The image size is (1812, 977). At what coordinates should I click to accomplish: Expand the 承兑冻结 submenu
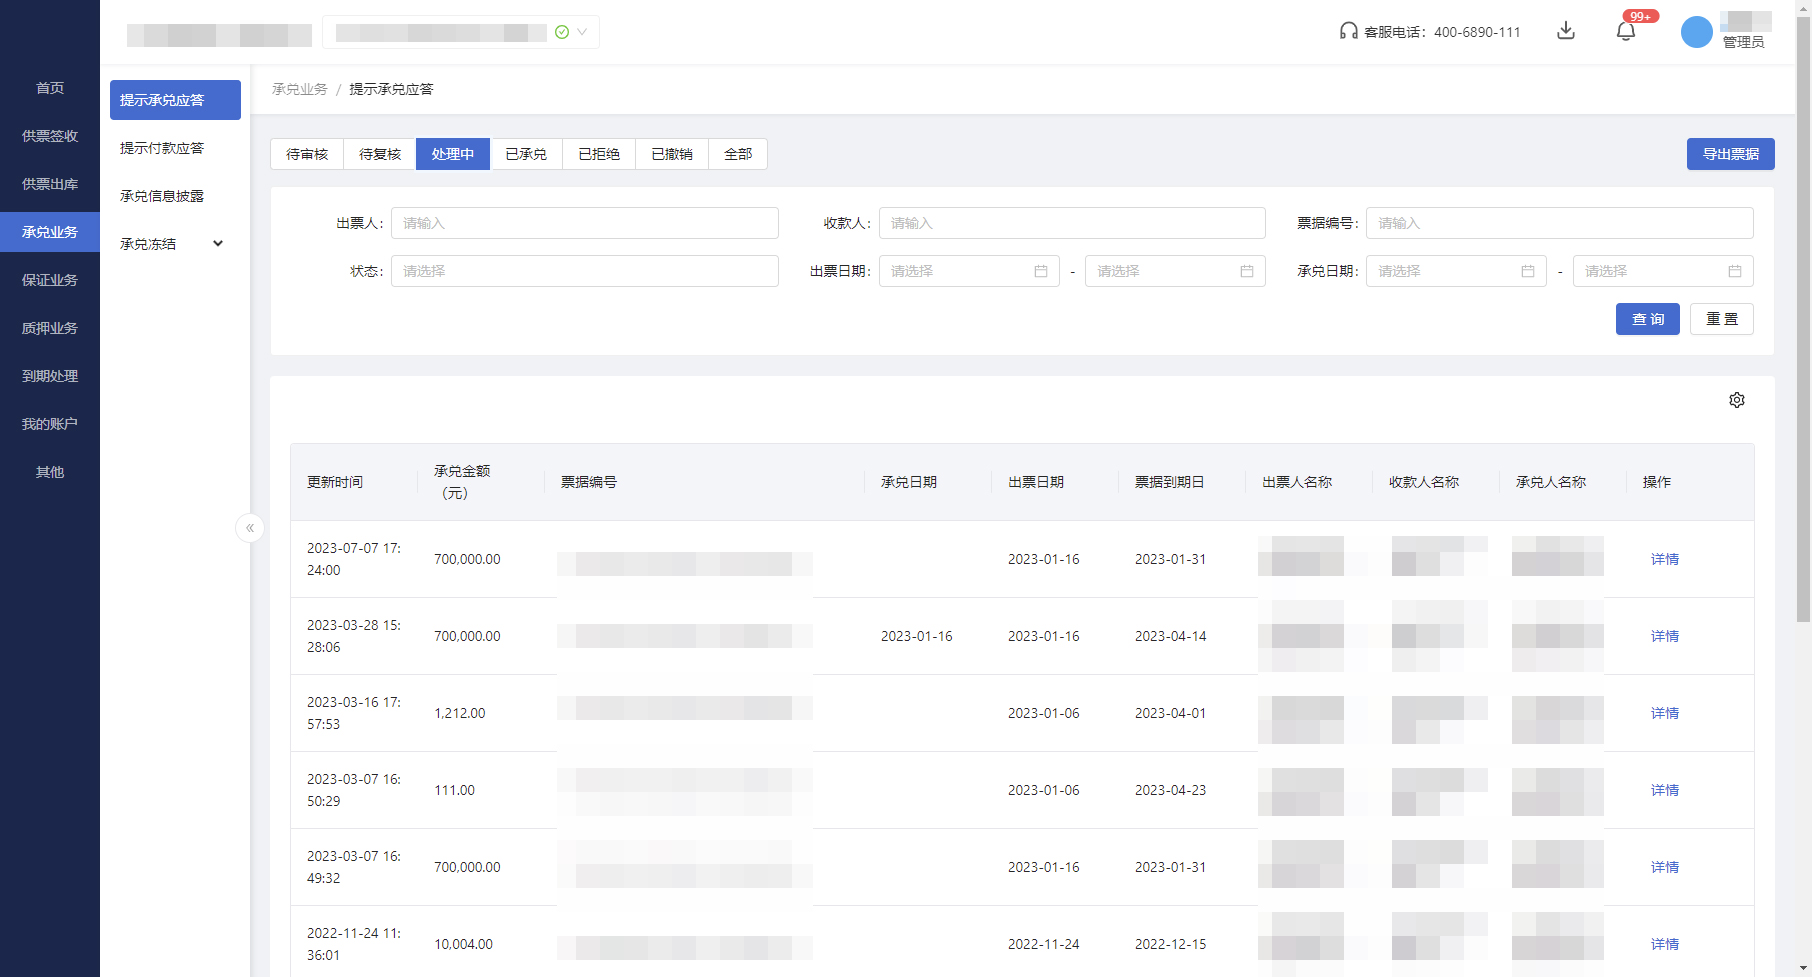pos(217,244)
